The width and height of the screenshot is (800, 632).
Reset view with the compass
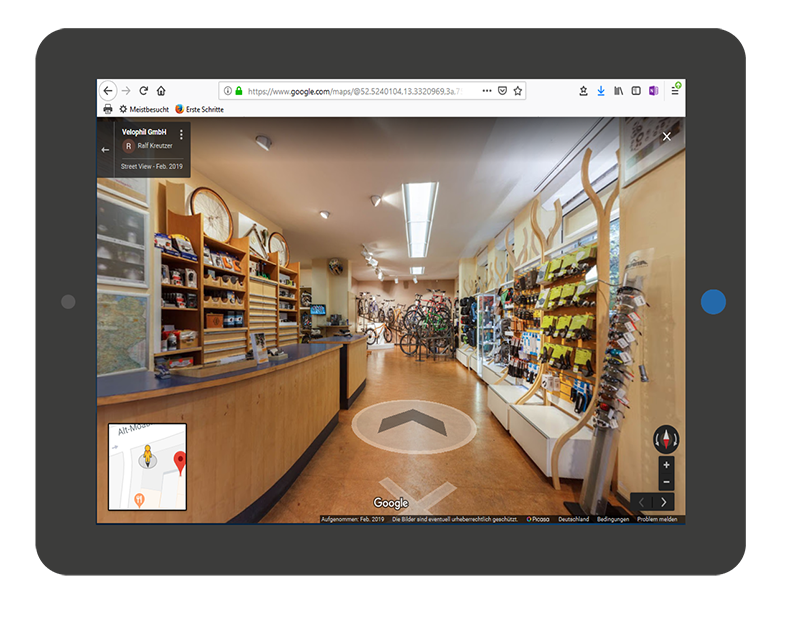point(666,439)
